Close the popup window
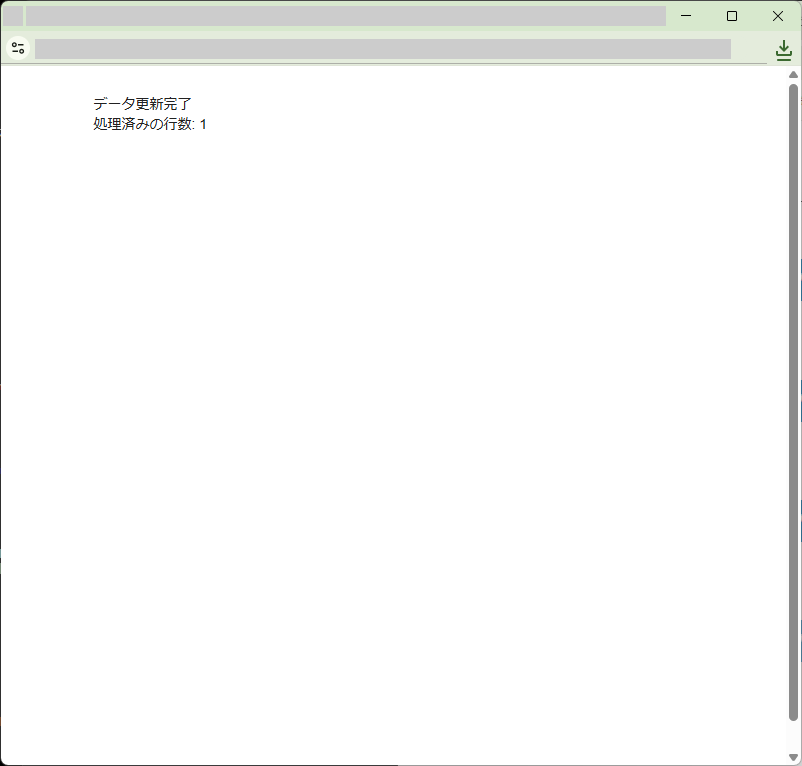Image resolution: width=802 pixels, height=766 pixels. 778,16
